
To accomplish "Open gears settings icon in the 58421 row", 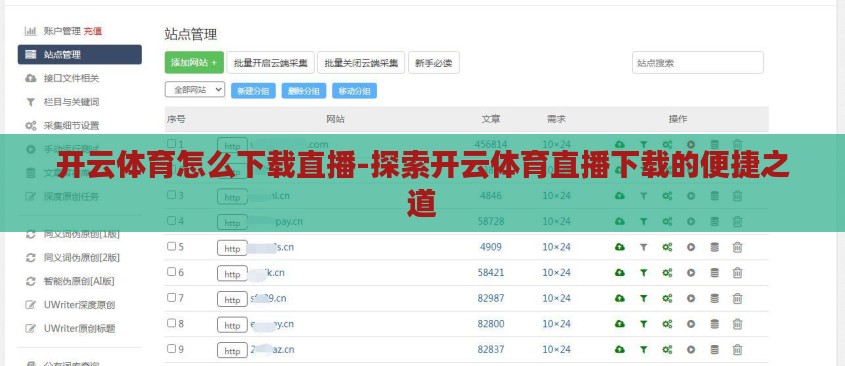I will (x=667, y=273).
